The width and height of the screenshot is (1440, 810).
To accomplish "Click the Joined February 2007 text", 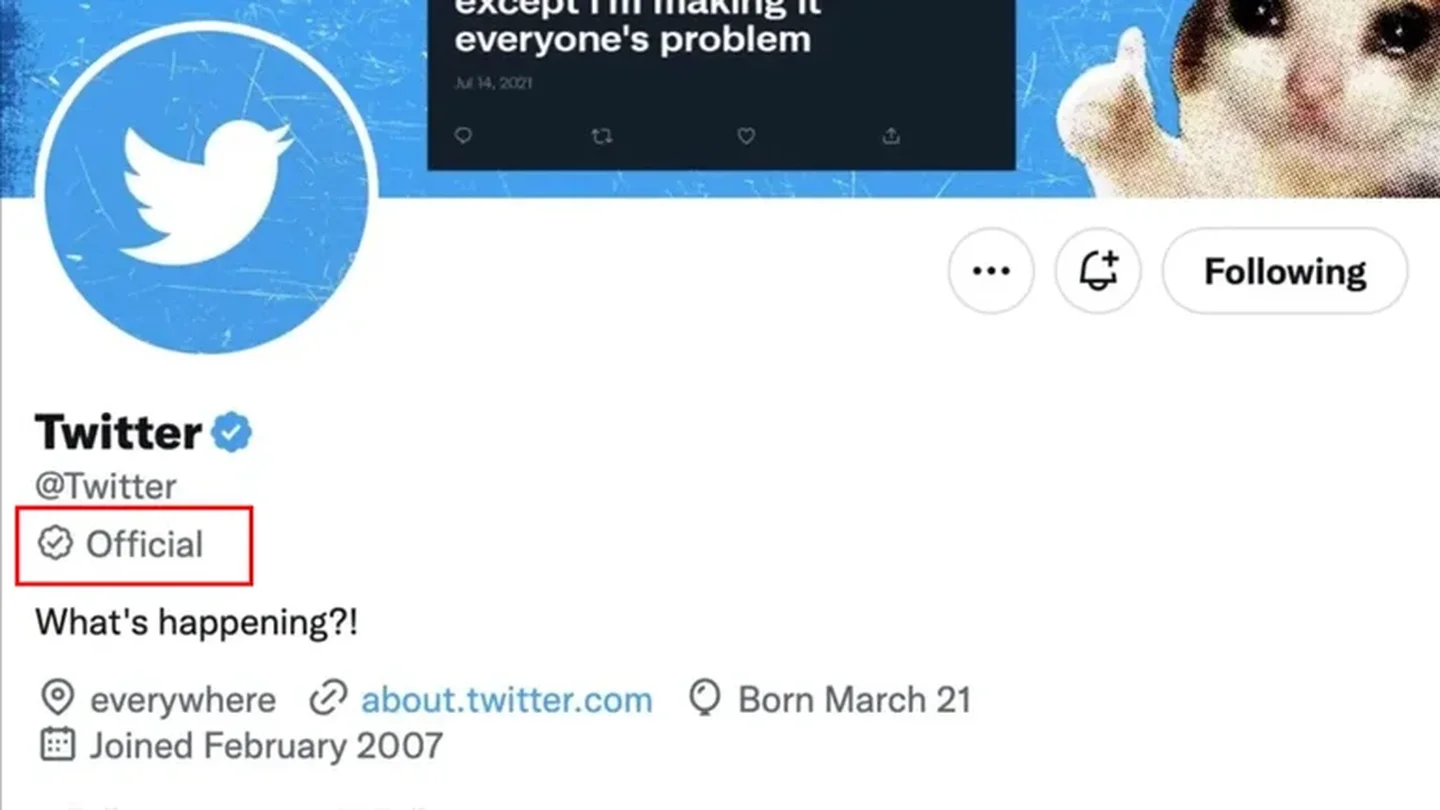I will [x=266, y=746].
